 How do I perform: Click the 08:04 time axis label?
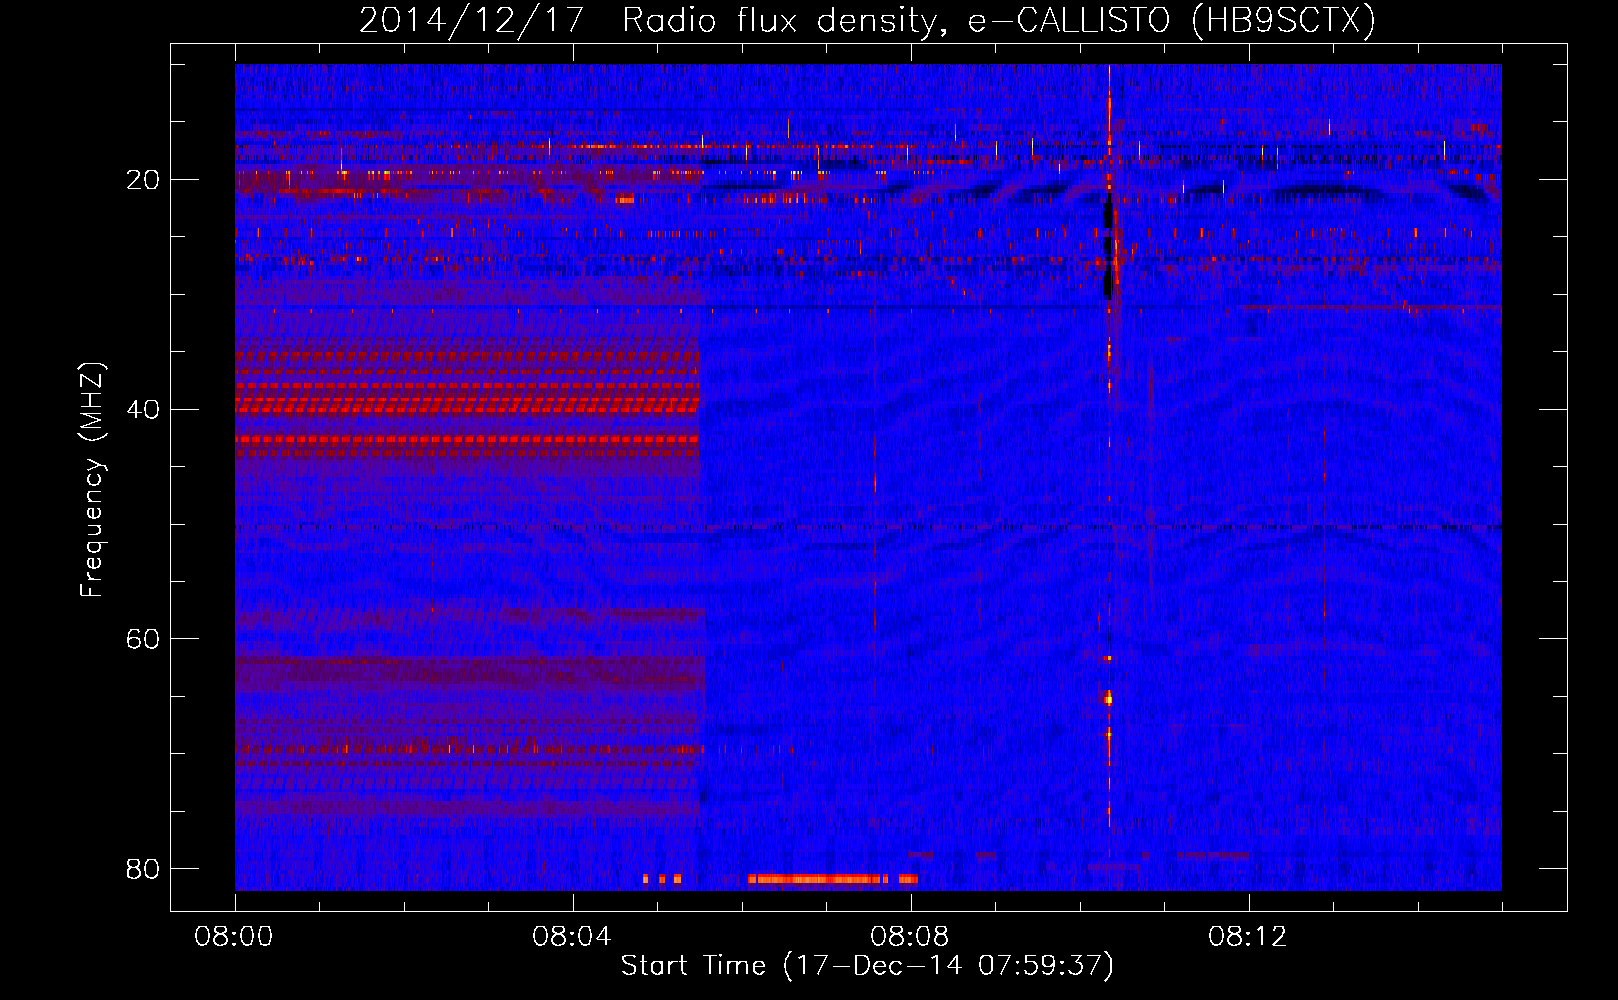[572, 937]
